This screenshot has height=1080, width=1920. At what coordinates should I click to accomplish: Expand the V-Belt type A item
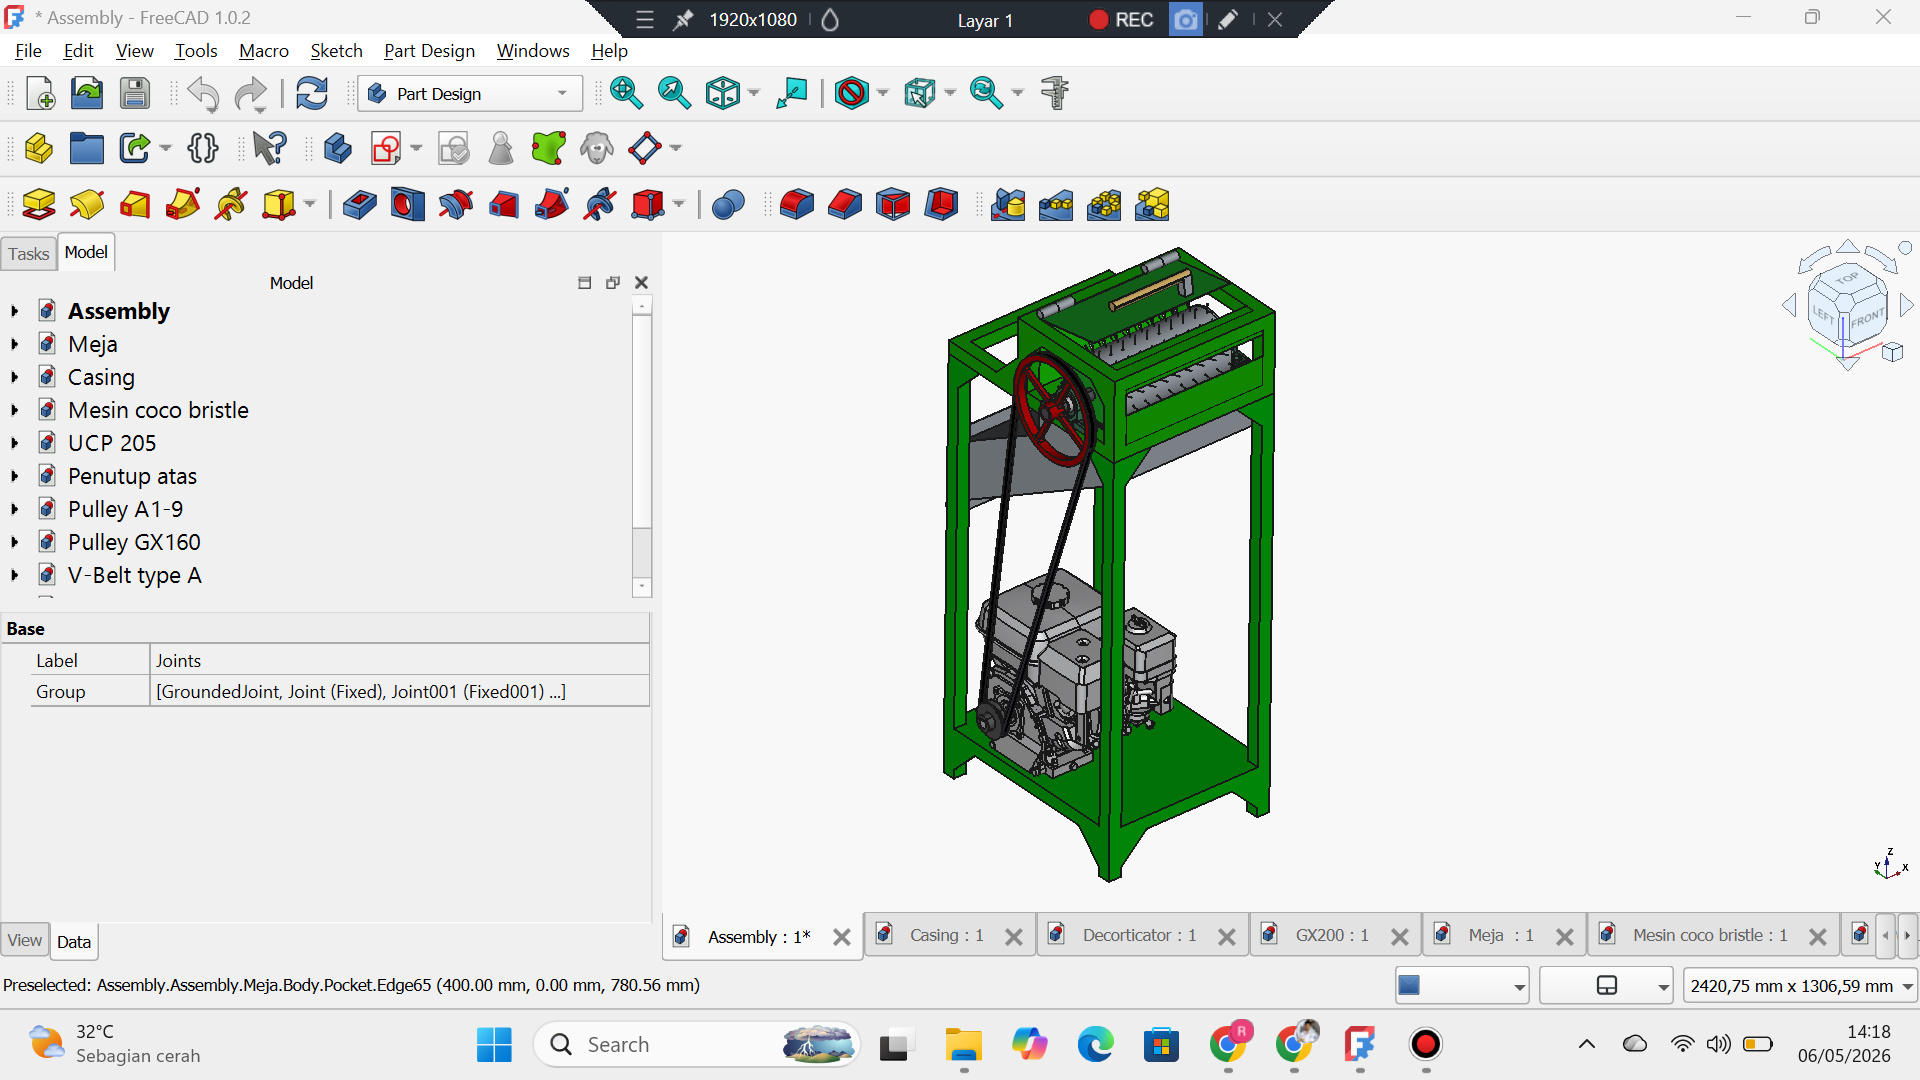coord(15,575)
